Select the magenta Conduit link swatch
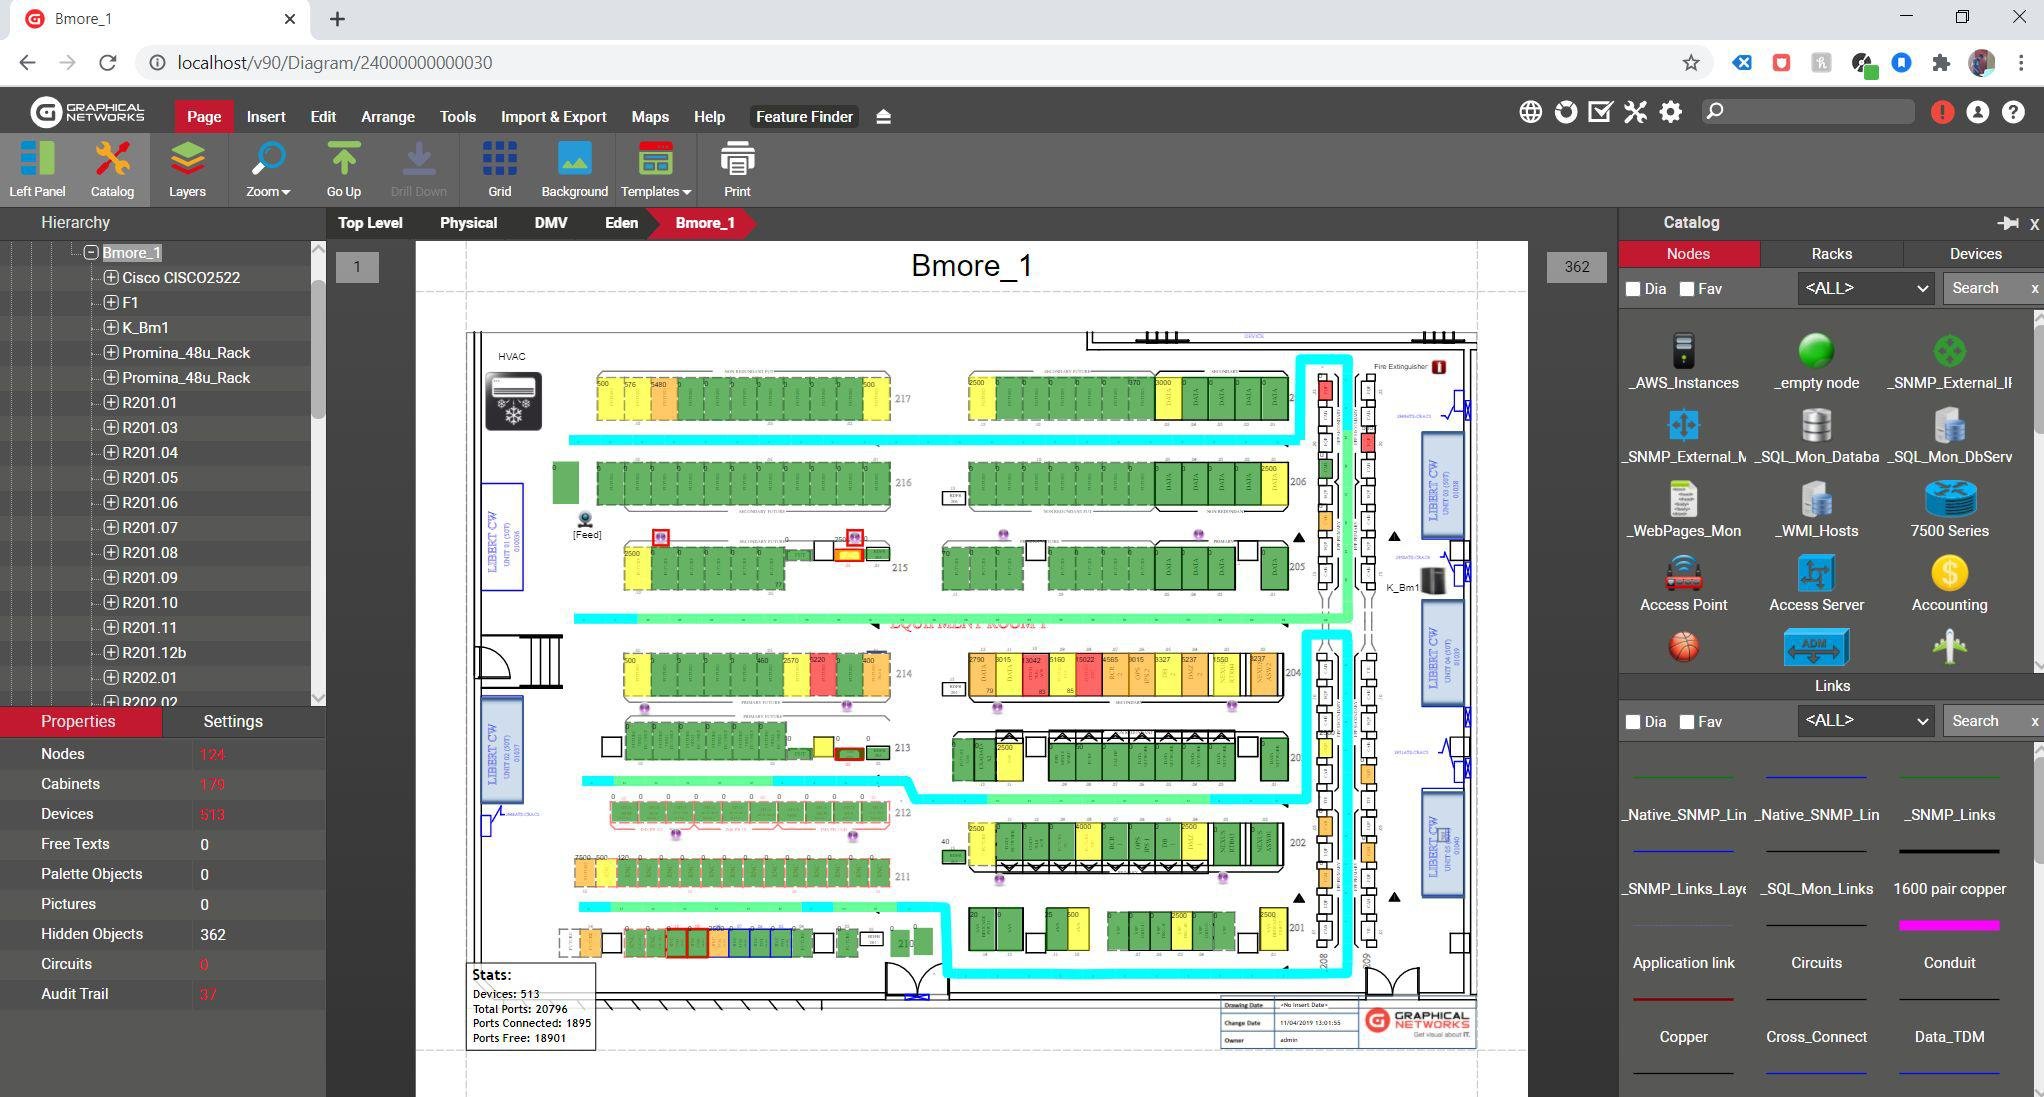This screenshot has height=1097, width=2044. tap(1949, 926)
